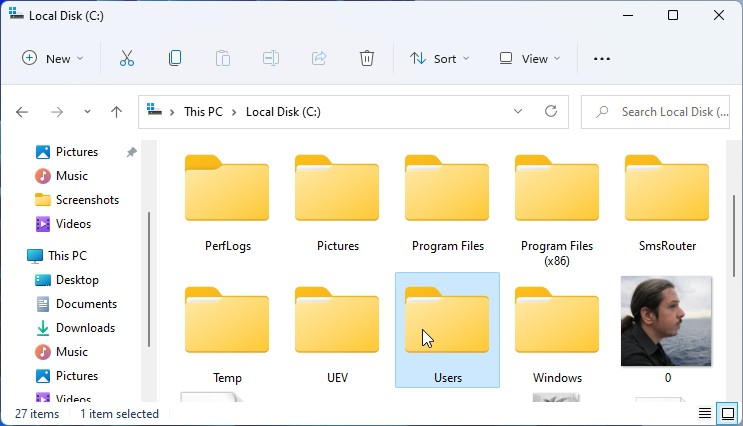Screen dimensions: 743x426
Task: Open the View dropdown menu
Action: pyautogui.click(x=529, y=59)
